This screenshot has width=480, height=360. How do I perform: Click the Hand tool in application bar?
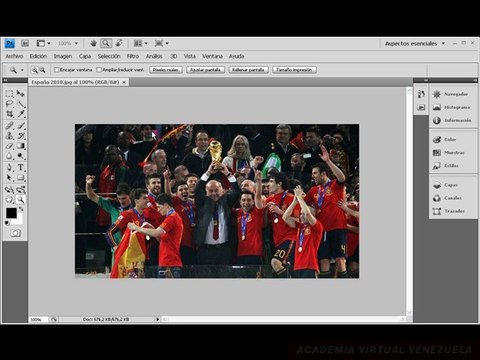tap(94, 43)
